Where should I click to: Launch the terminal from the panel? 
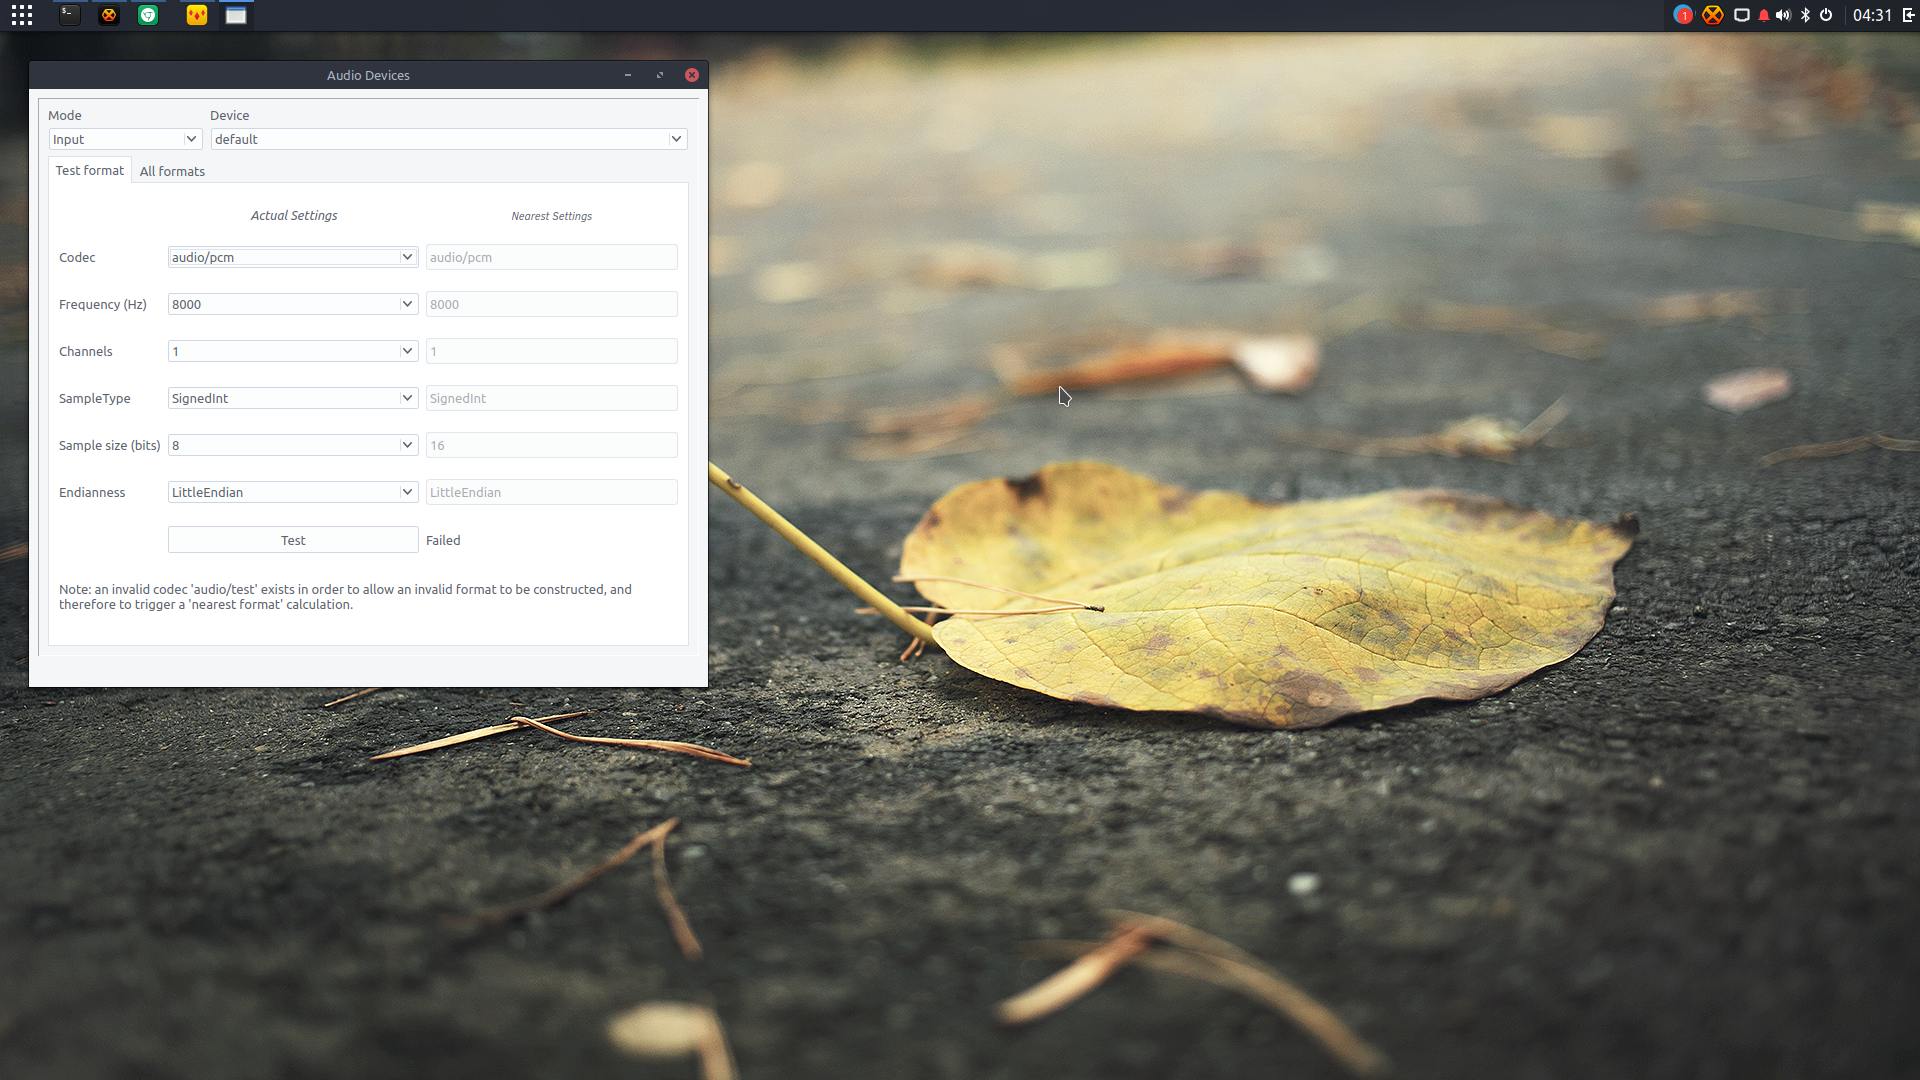coord(69,15)
